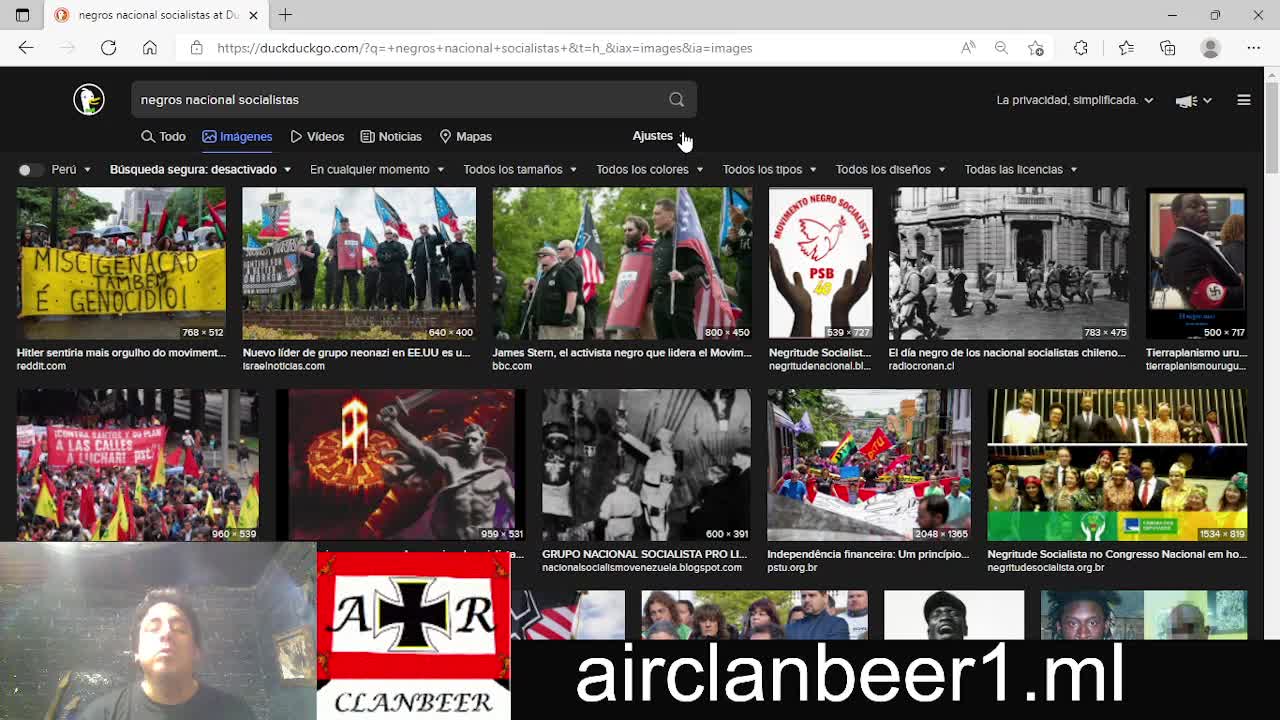Select the browser tab titled negros nacional socialistas
This screenshot has height=720, width=1280.
click(x=155, y=15)
